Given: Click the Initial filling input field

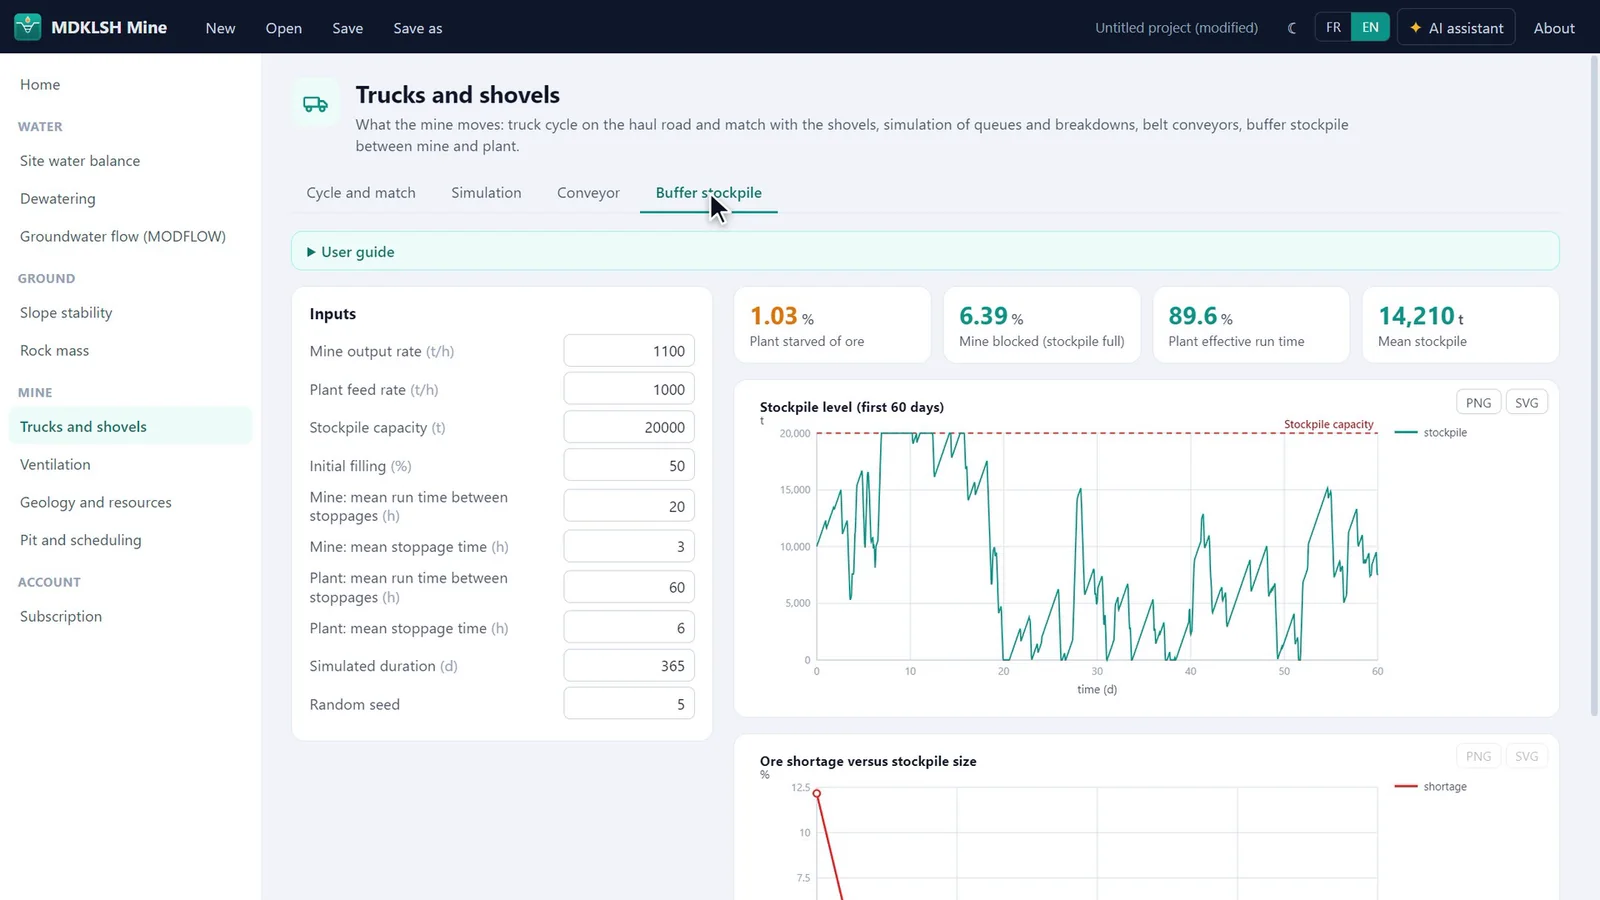Looking at the screenshot, I should pyautogui.click(x=629, y=466).
